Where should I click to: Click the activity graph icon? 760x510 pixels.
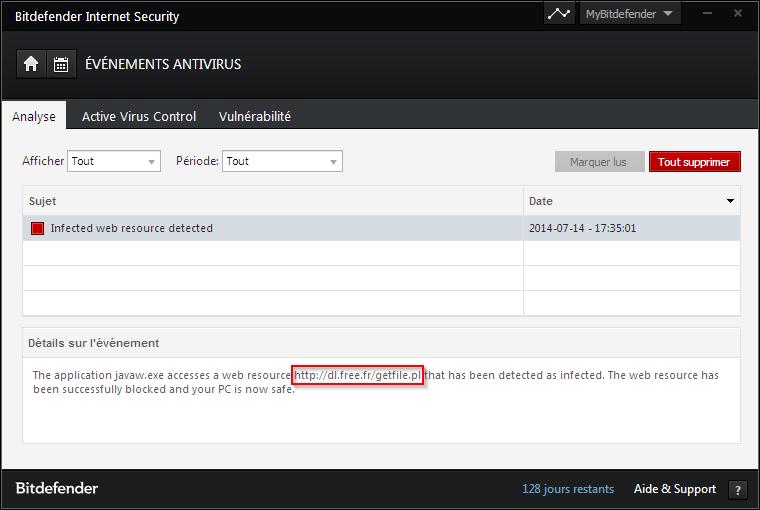(x=559, y=14)
